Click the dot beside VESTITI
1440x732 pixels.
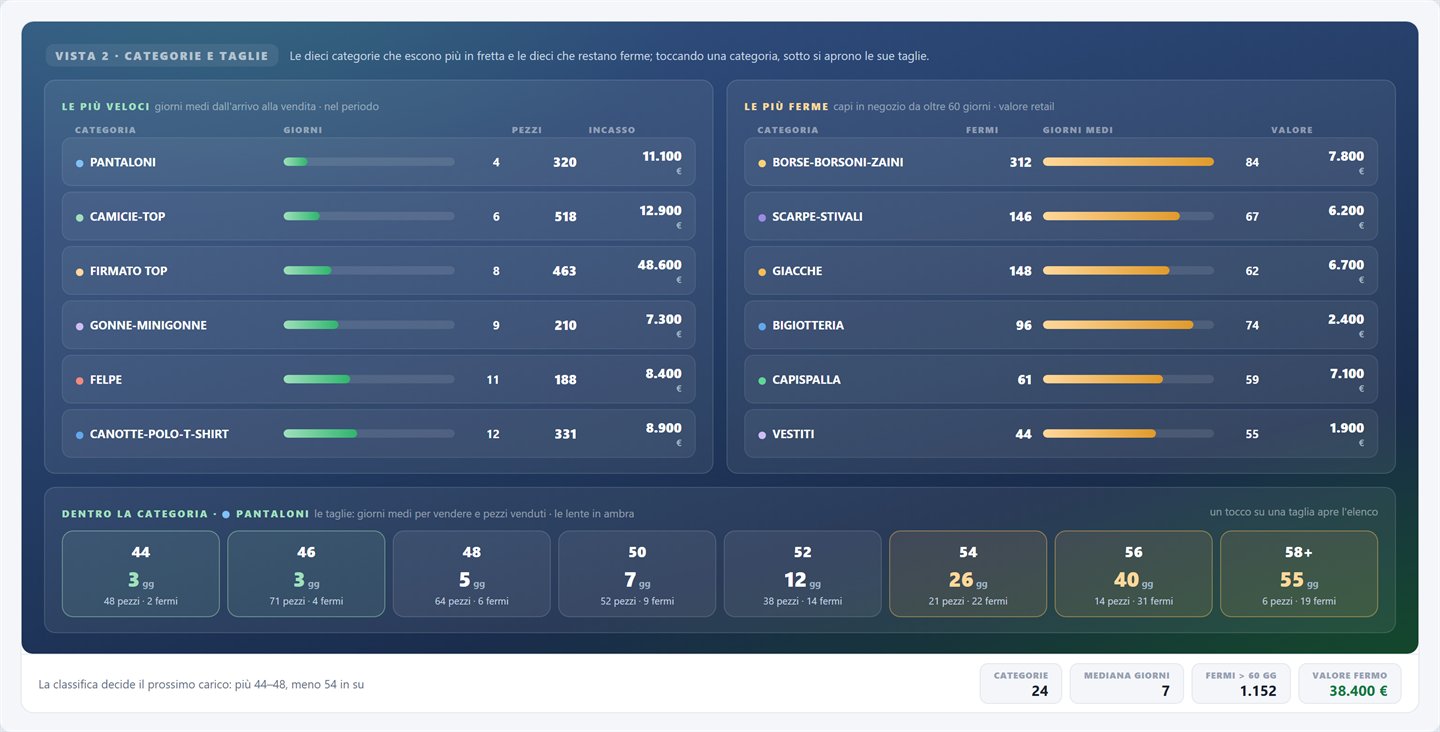tap(762, 434)
